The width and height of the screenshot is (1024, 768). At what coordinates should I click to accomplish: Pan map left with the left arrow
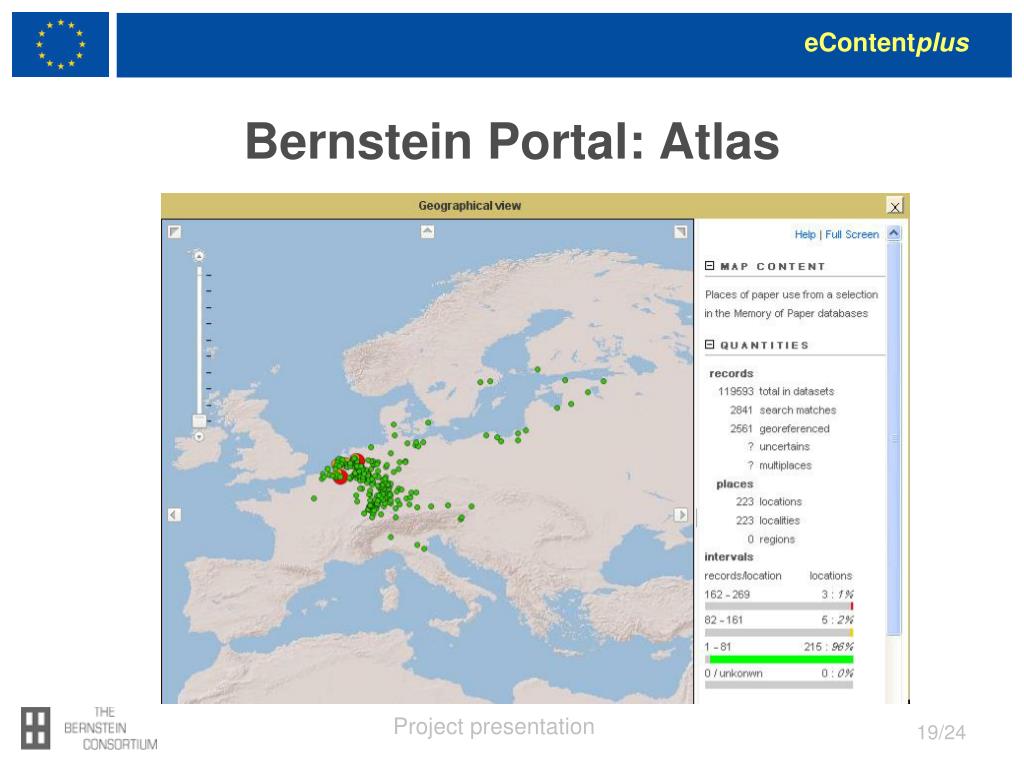174,515
